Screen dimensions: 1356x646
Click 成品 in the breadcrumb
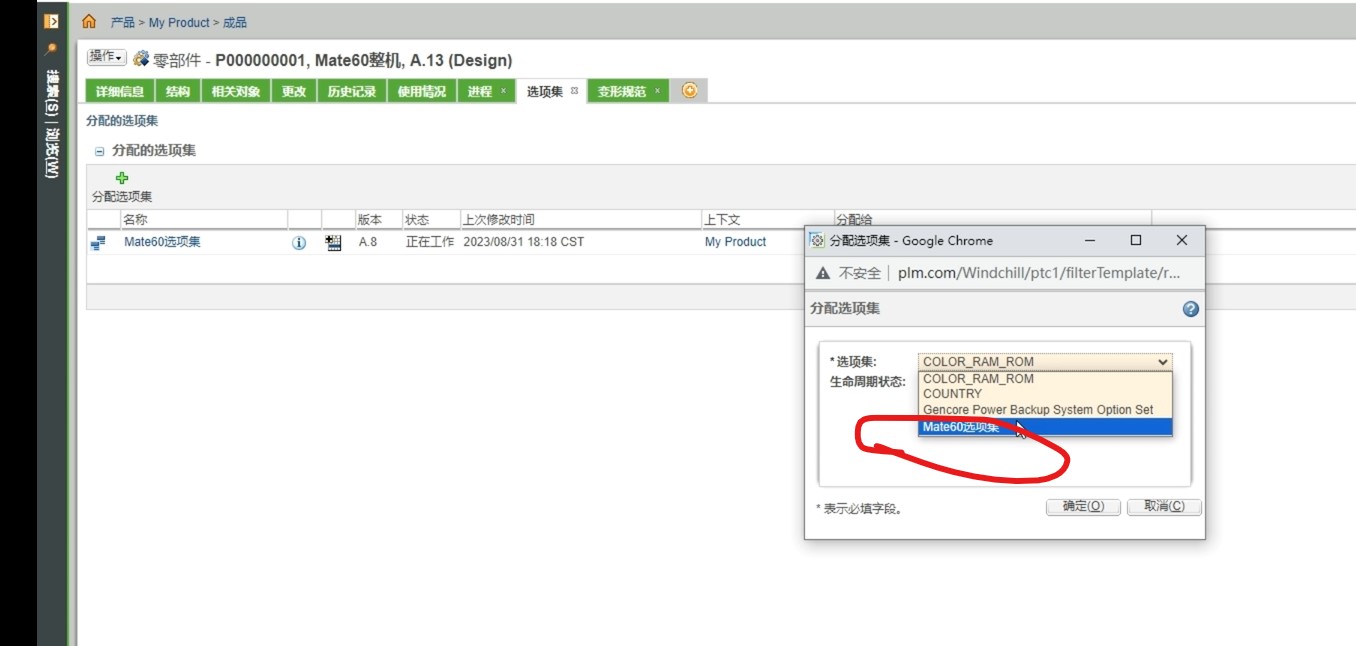[235, 22]
